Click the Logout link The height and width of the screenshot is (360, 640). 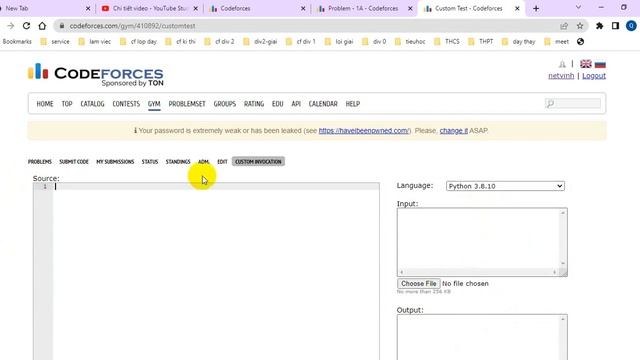tap(594, 76)
